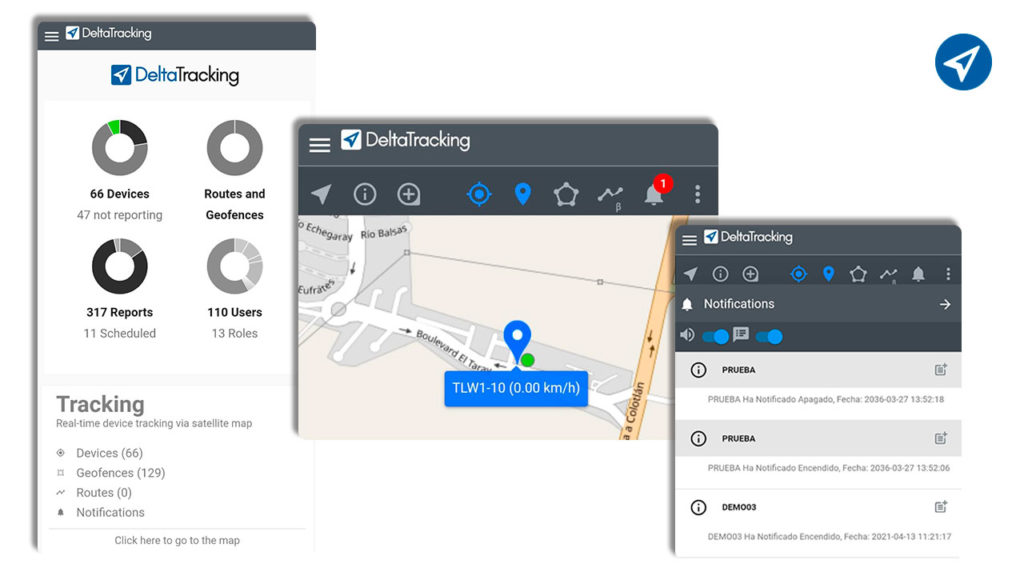1024x576 pixels.
Task: Open three-dot overflow menu in map window
Action: click(697, 194)
